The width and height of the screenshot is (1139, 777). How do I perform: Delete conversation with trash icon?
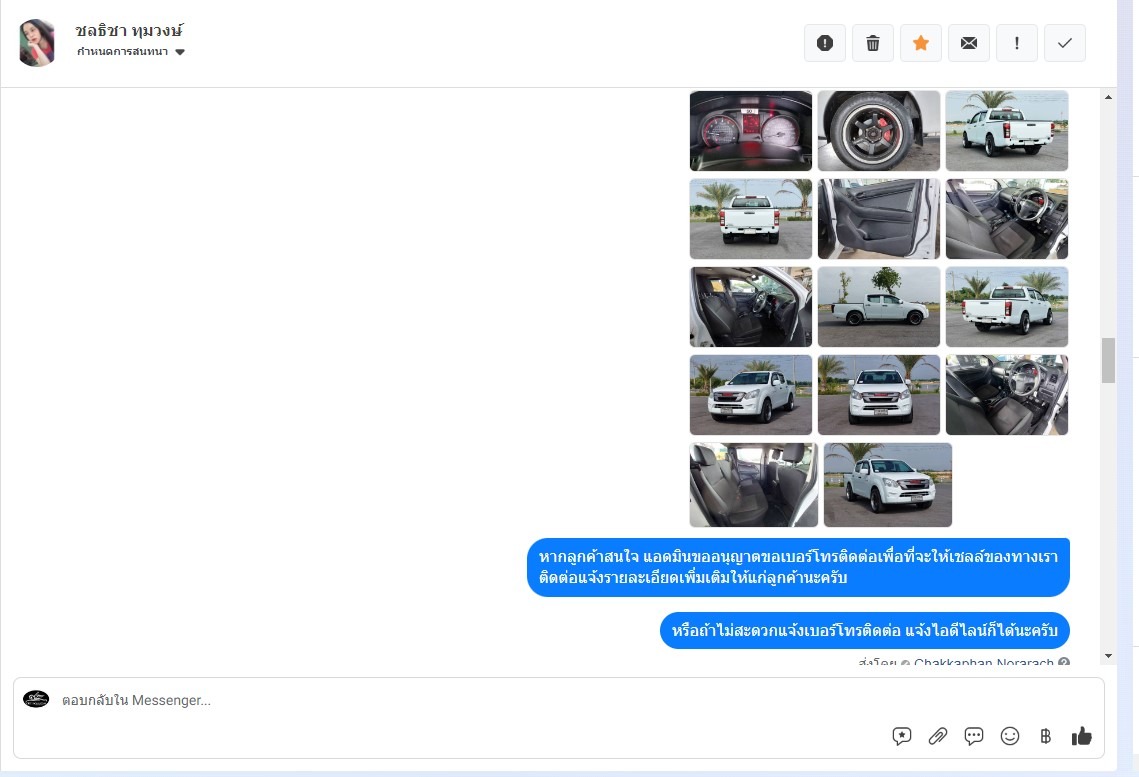[x=872, y=43]
